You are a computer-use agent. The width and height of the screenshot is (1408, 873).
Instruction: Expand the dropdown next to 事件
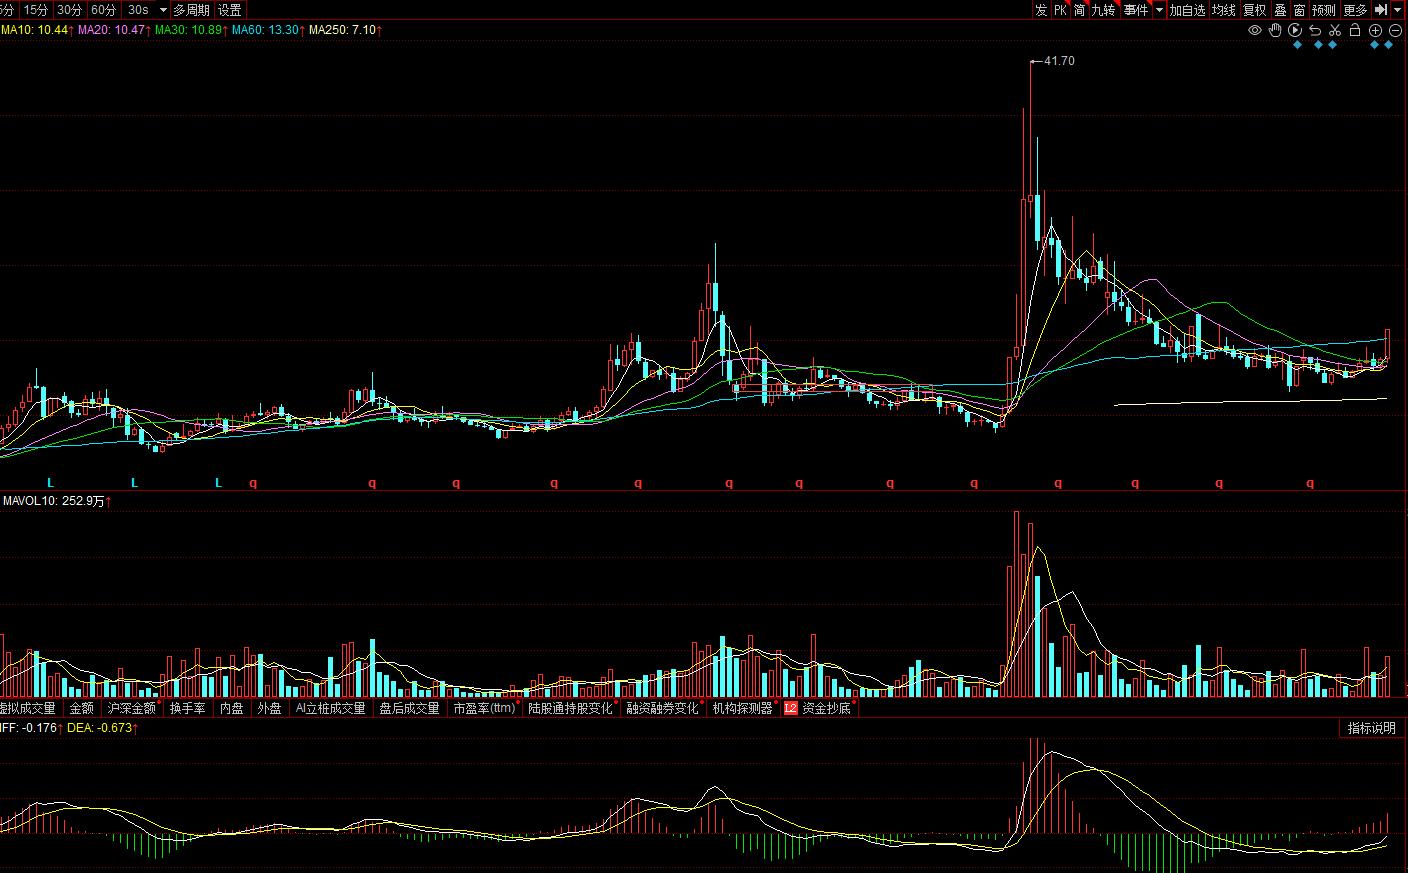[x=1160, y=10]
